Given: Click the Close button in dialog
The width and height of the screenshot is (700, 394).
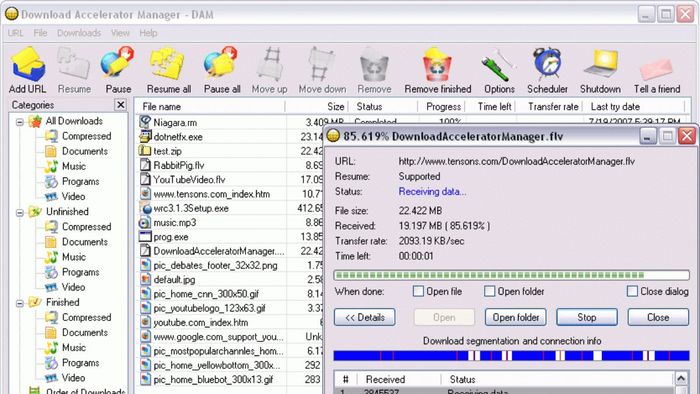Looking at the screenshot, I should tap(658, 317).
